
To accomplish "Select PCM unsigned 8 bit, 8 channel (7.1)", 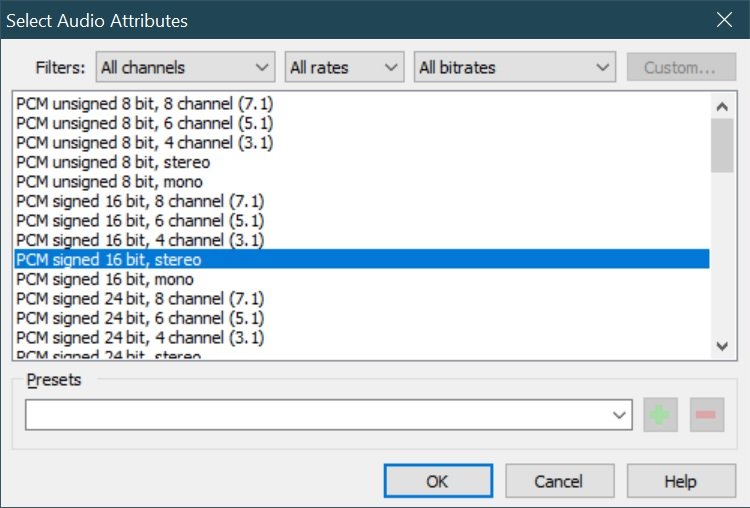I will pos(145,104).
